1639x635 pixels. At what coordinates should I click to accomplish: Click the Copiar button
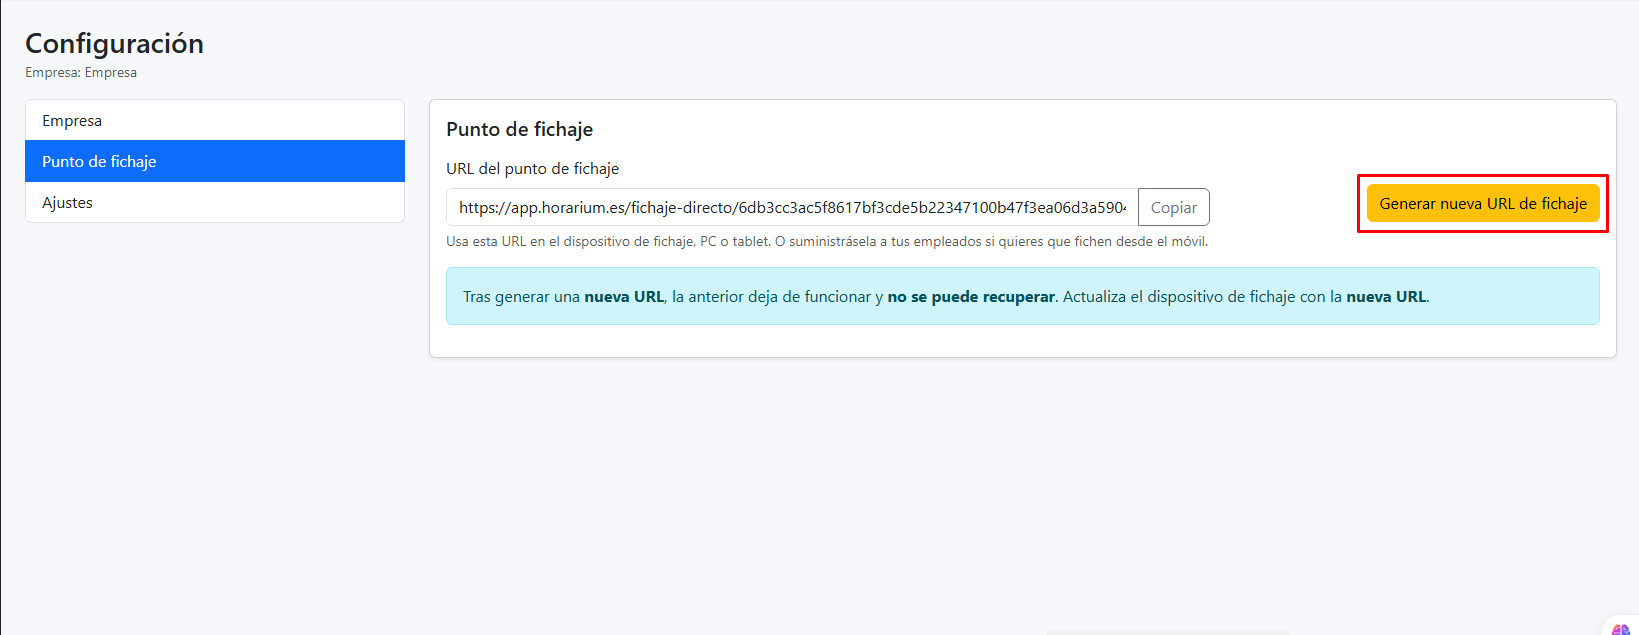pyautogui.click(x=1173, y=208)
